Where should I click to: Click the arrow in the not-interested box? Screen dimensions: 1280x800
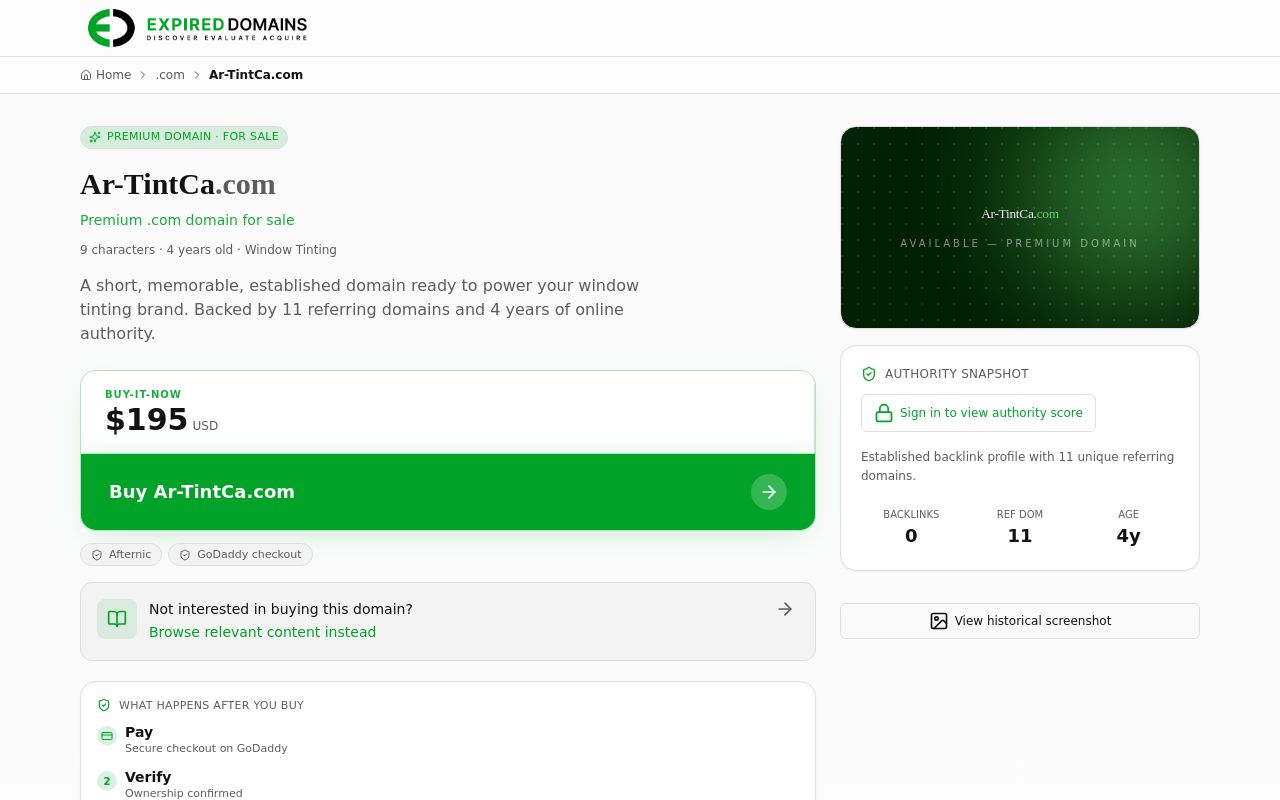coord(785,609)
